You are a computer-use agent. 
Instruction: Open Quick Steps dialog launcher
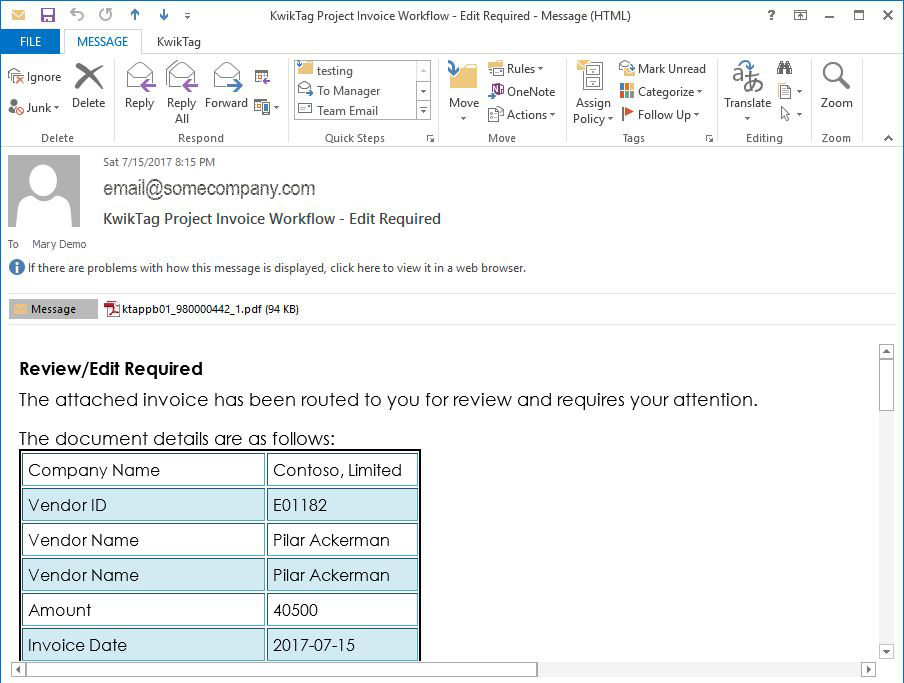tap(430, 138)
